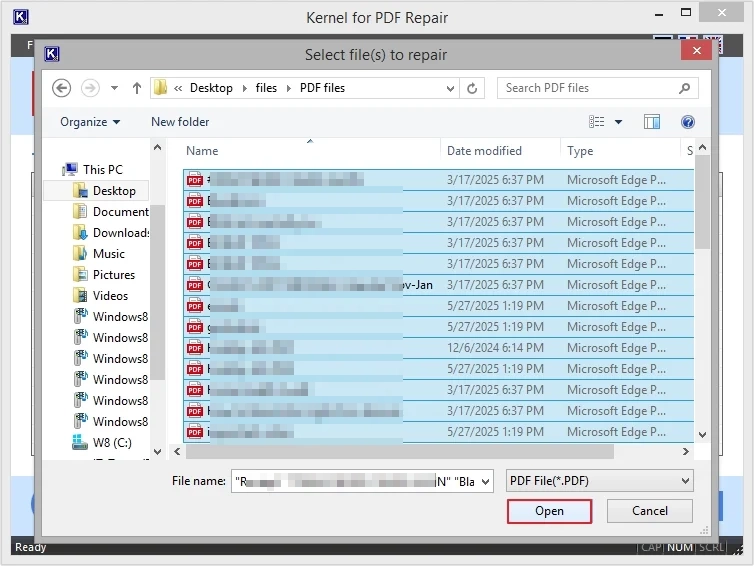The image size is (754, 566).
Task: Expand the File name dropdown arrow
Action: 486,481
